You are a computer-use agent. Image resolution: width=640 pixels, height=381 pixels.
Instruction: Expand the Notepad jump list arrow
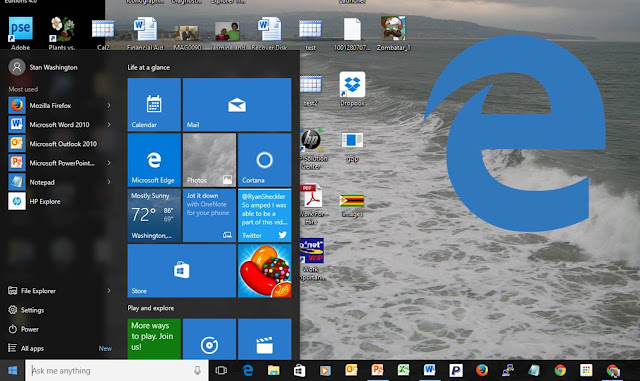(x=109, y=182)
